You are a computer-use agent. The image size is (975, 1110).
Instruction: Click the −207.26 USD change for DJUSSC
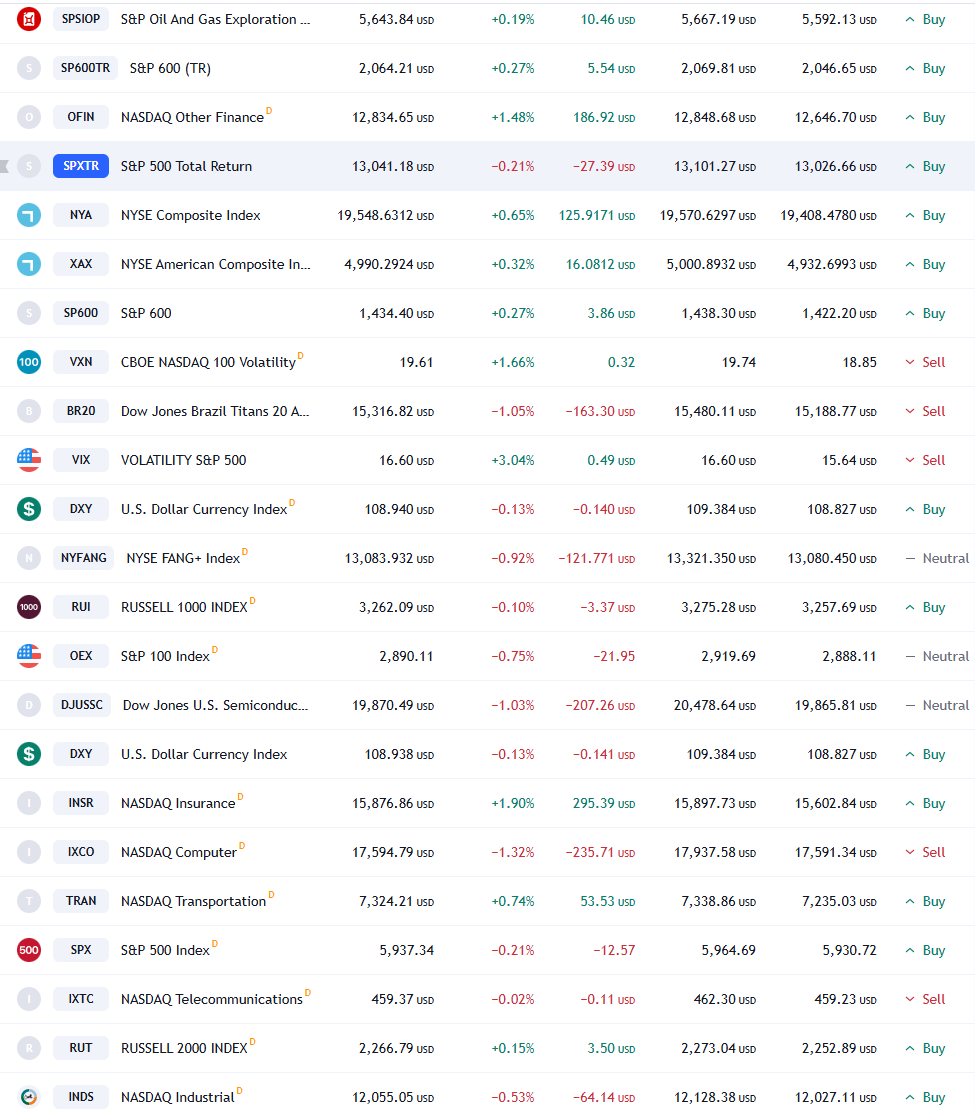[600, 706]
